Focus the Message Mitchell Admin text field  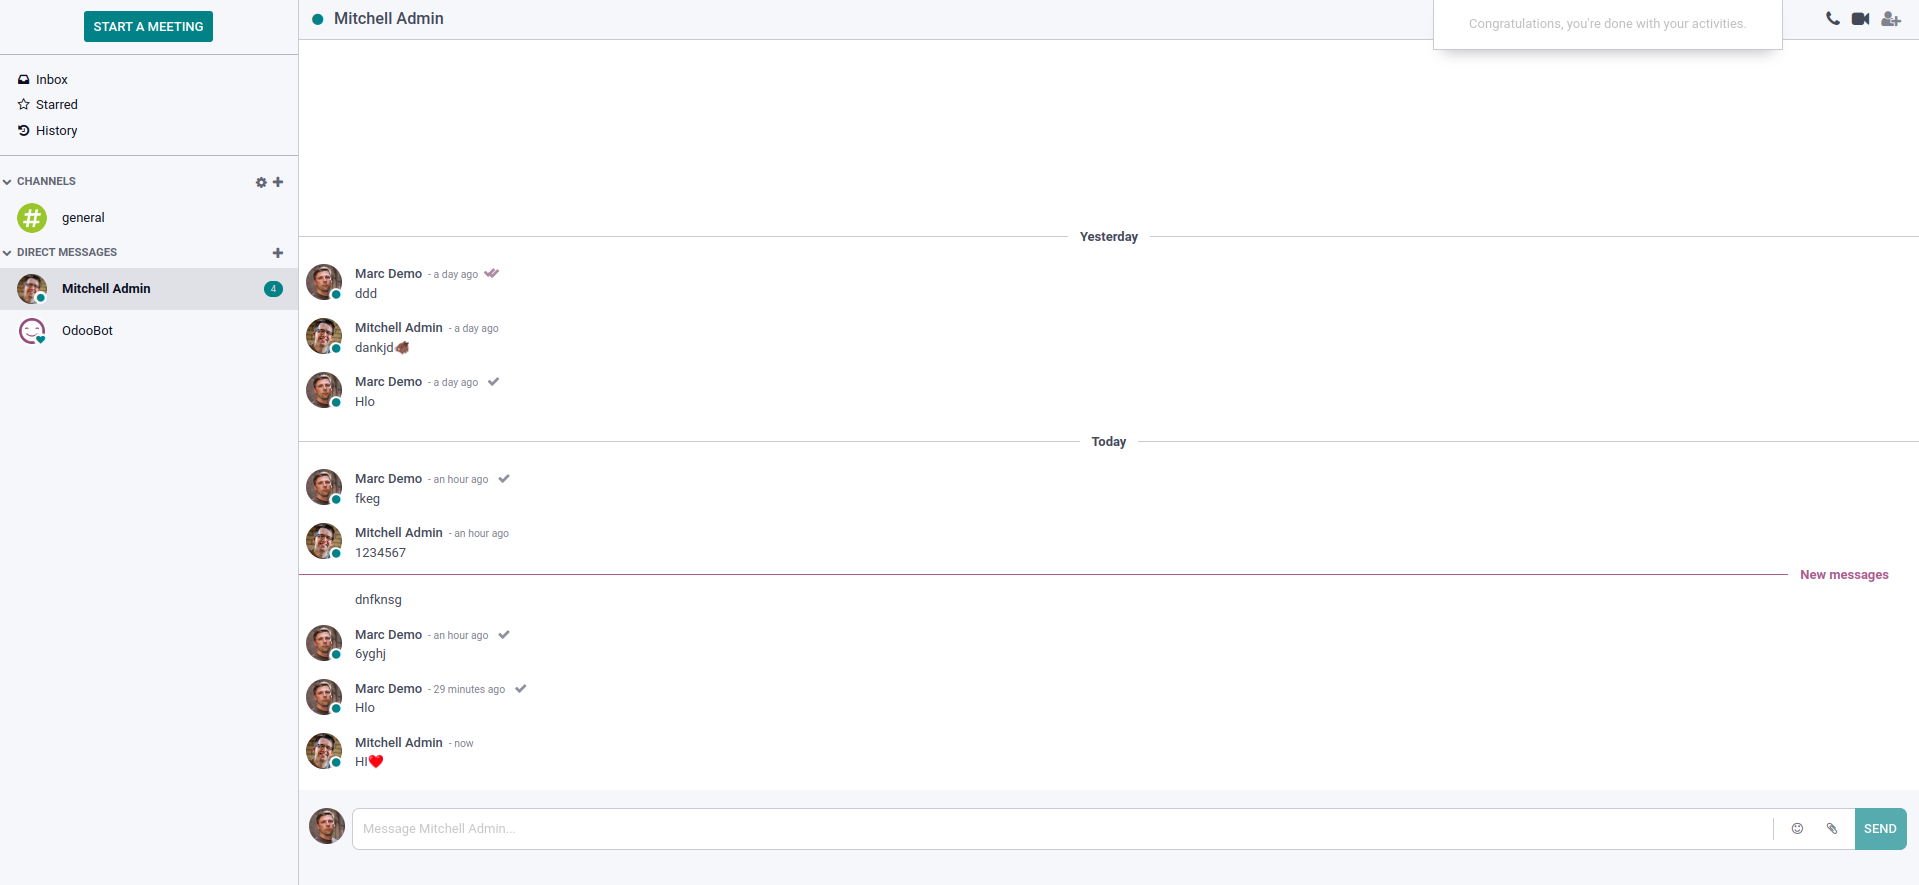[1060, 829]
